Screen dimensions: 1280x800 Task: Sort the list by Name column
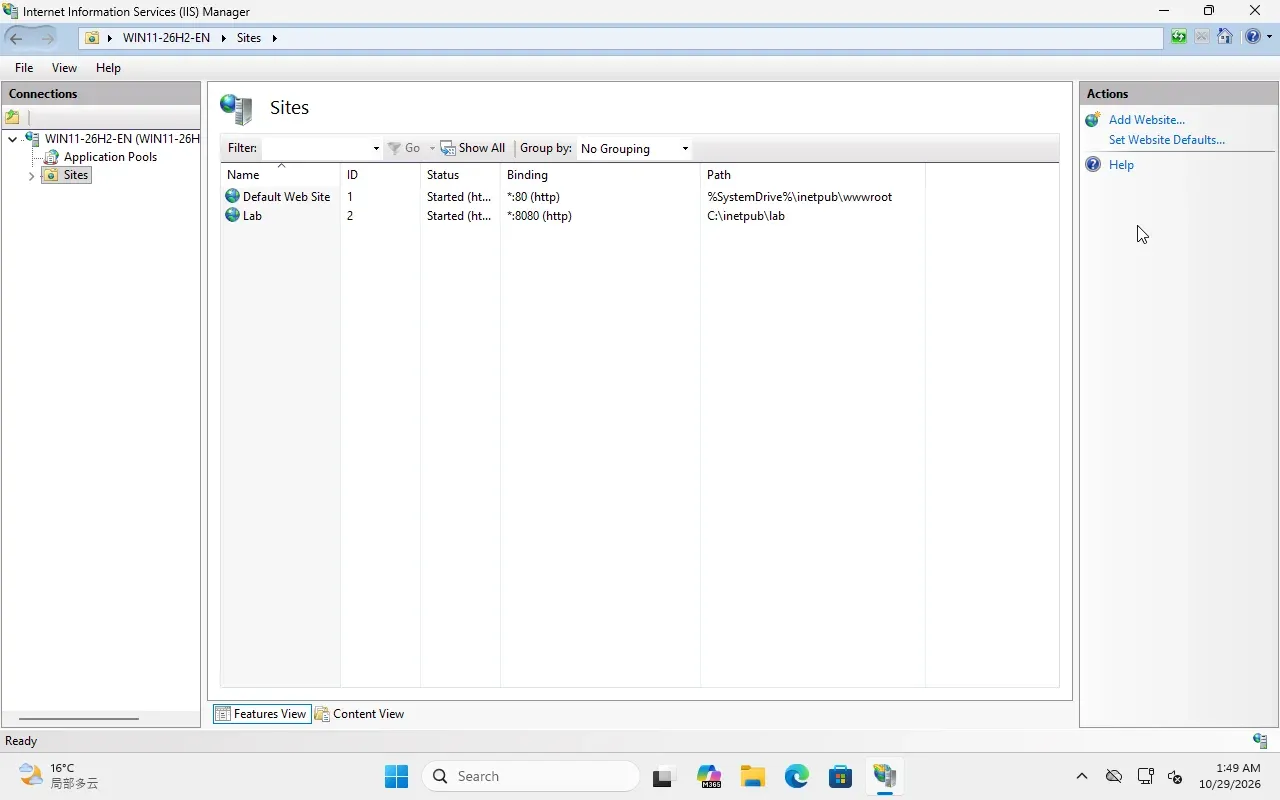coord(280,174)
